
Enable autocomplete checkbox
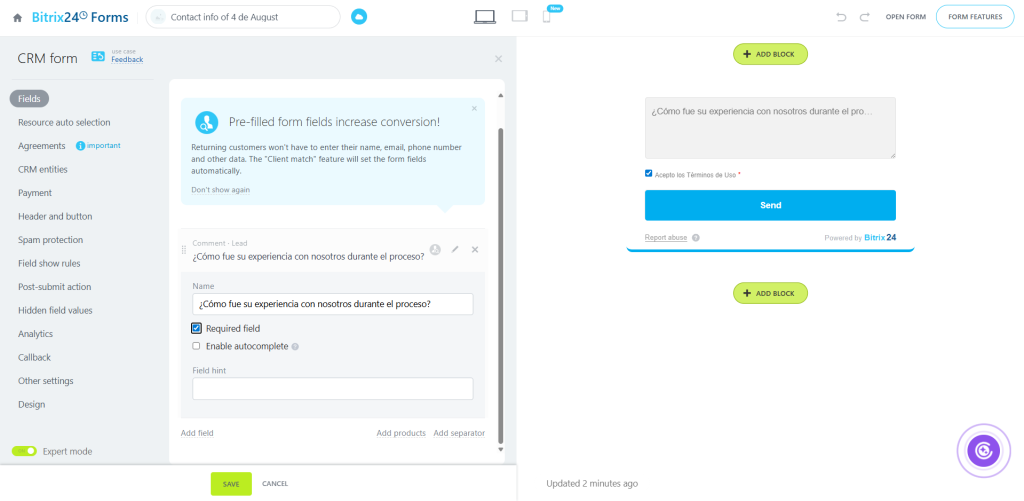click(197, 346)
